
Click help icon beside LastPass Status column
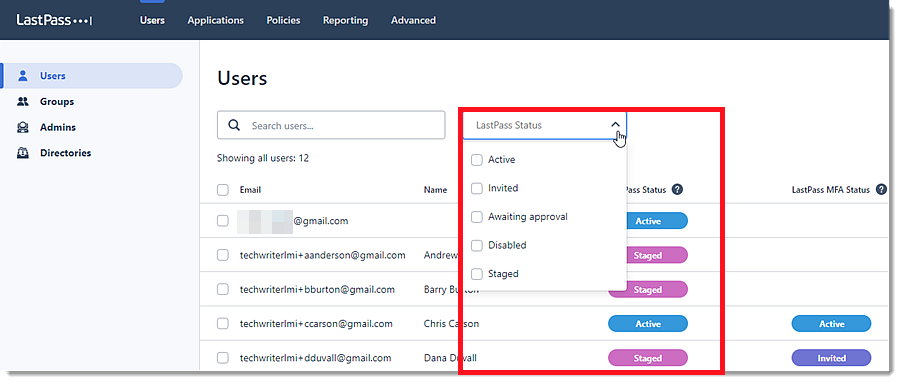(677, 189)
